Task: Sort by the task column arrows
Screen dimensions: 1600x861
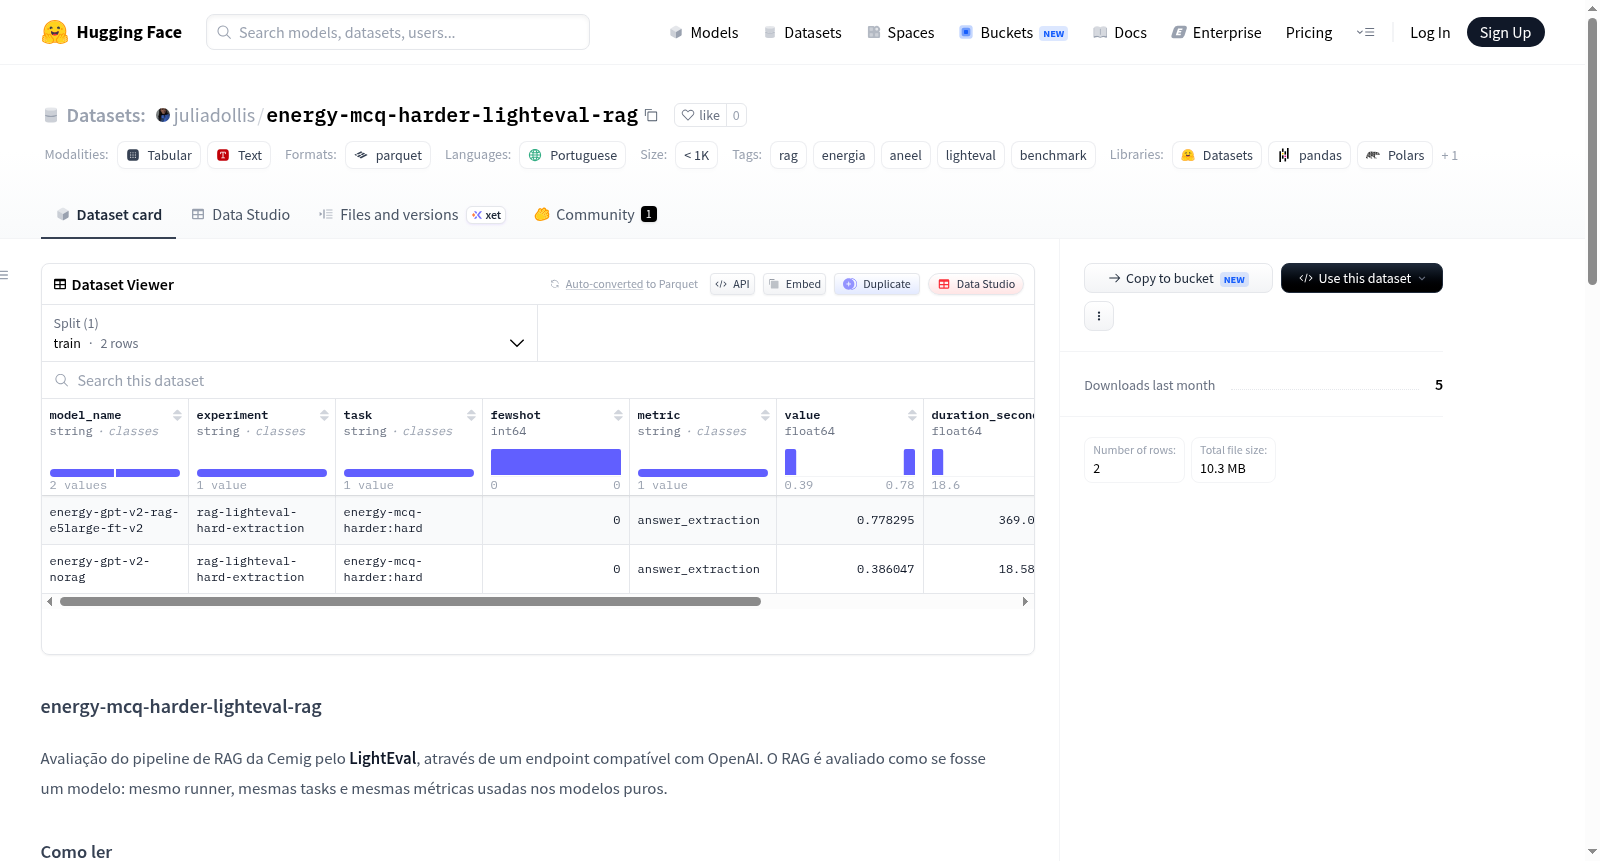Action: click(x=471, y=415)
